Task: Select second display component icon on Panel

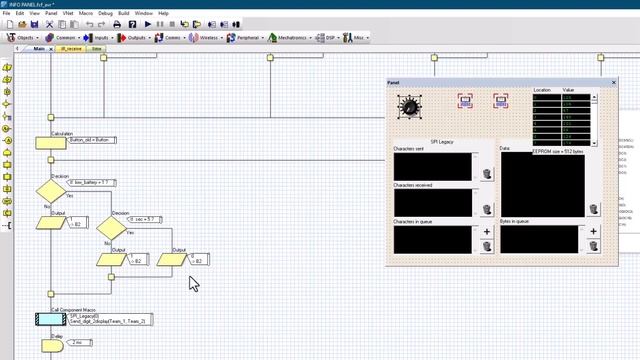Action: pyautogui.click(x=500, y=101)
